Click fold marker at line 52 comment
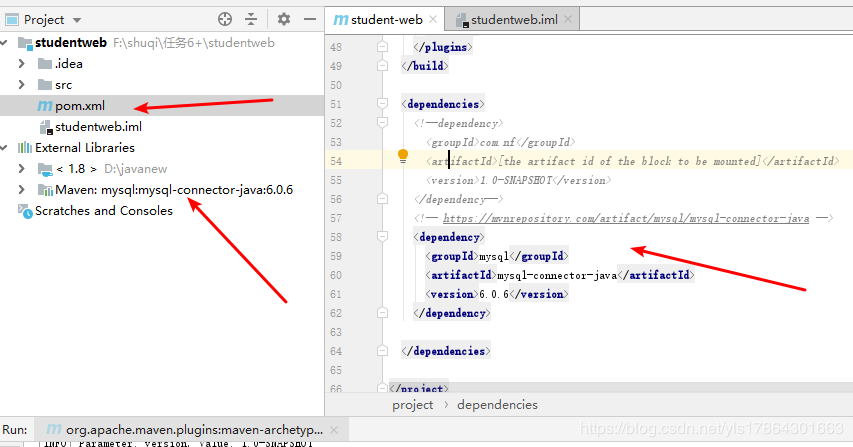Image resolution: width=853 pixels, height=447 pixels. (x=382, y=123)
